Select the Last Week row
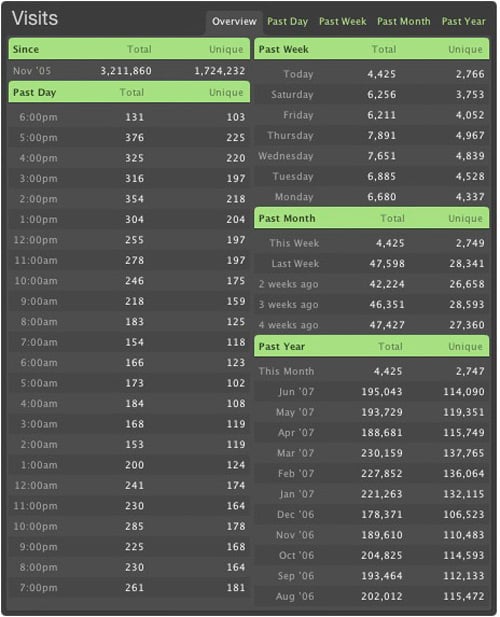 point(371,264)
